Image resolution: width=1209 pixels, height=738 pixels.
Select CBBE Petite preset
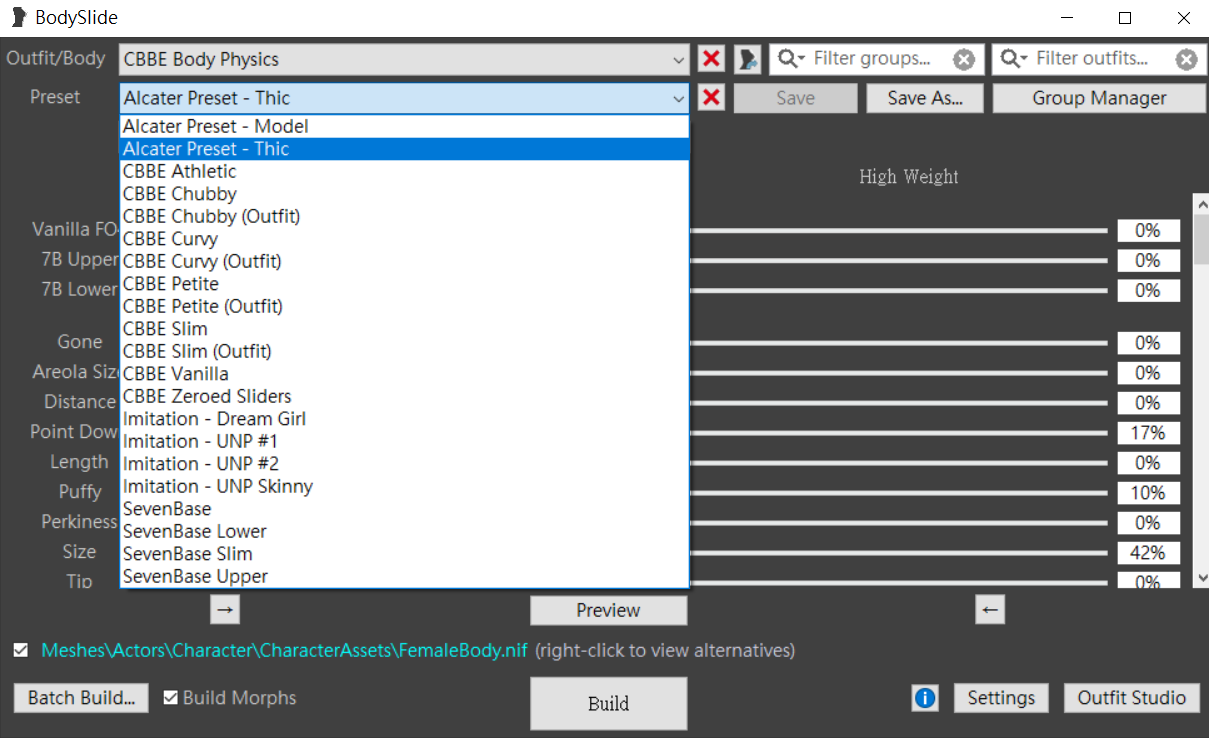tap(405, 284)
